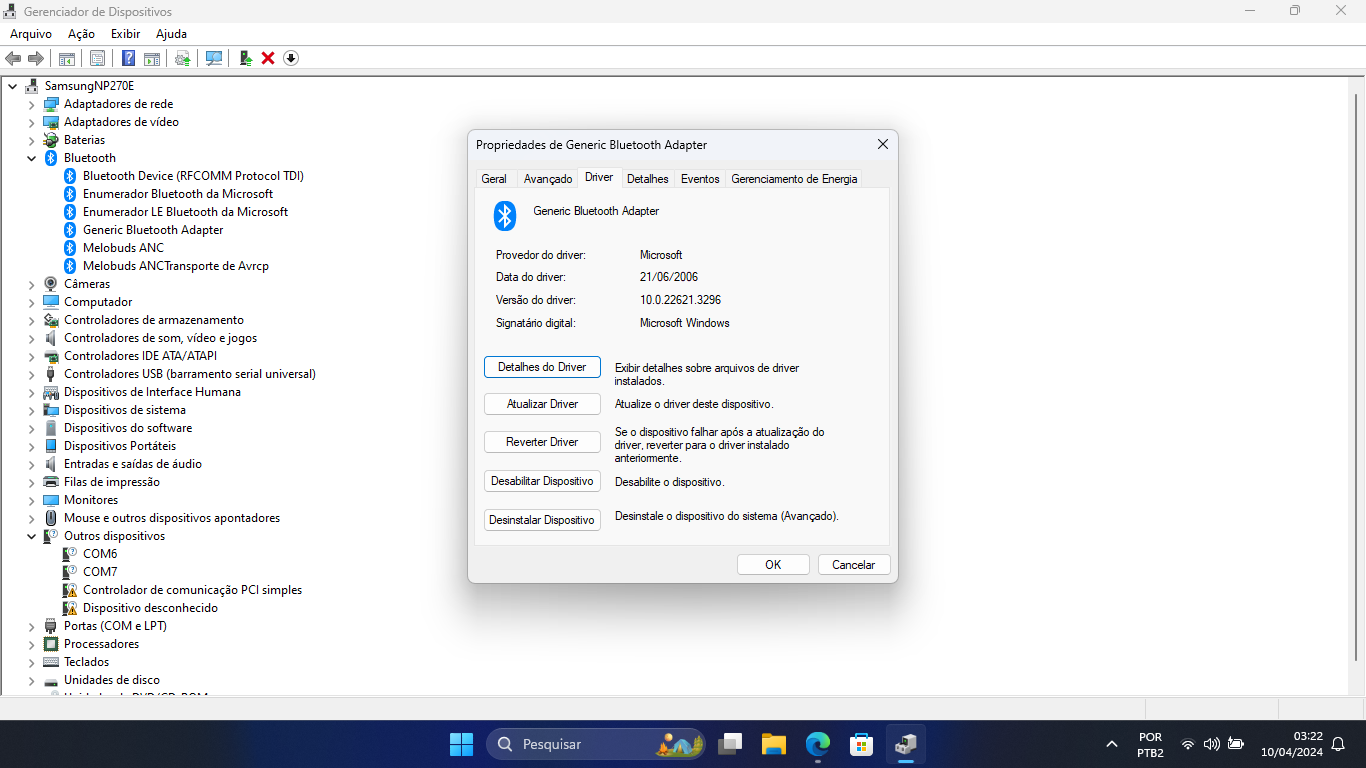This screenshot has width=1366, height=768.
Task: Click the chip icon beside Processadores
Action: 51,644
